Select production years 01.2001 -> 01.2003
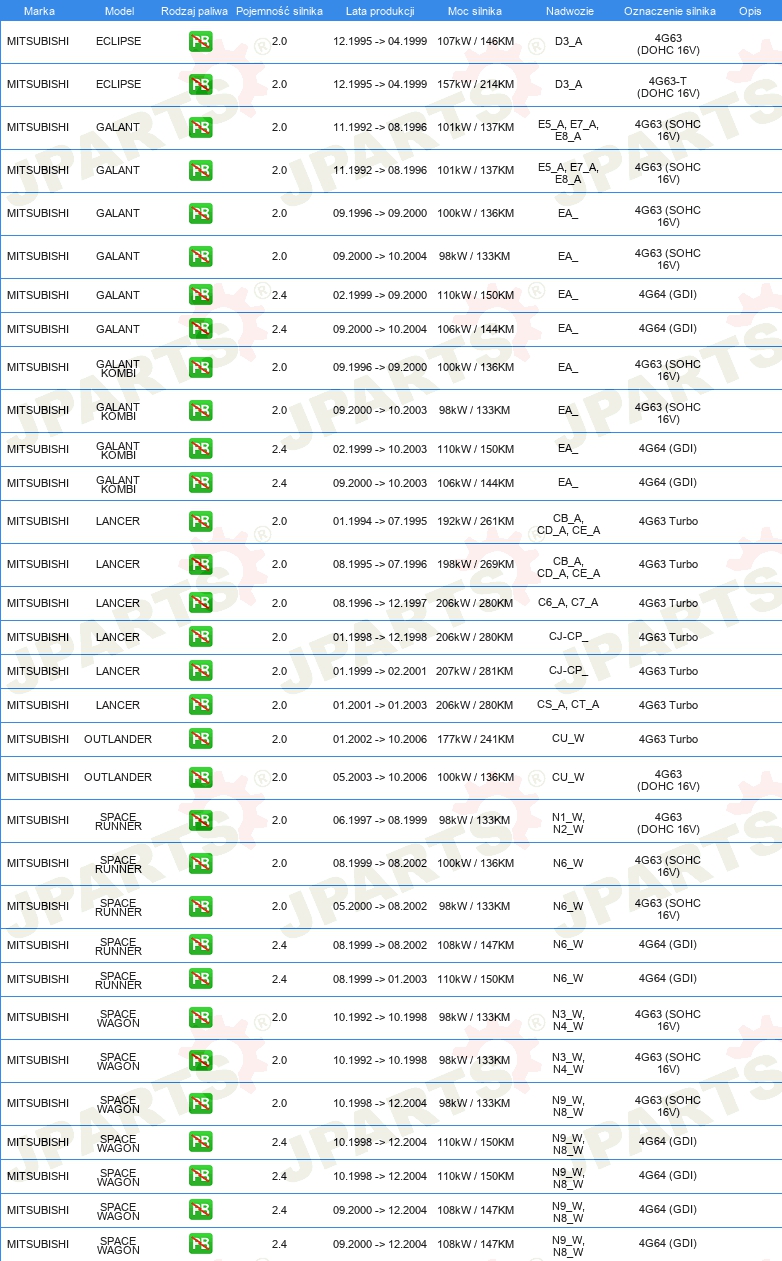This screenshot has width=782, height=1261. [x=380, y=705]
